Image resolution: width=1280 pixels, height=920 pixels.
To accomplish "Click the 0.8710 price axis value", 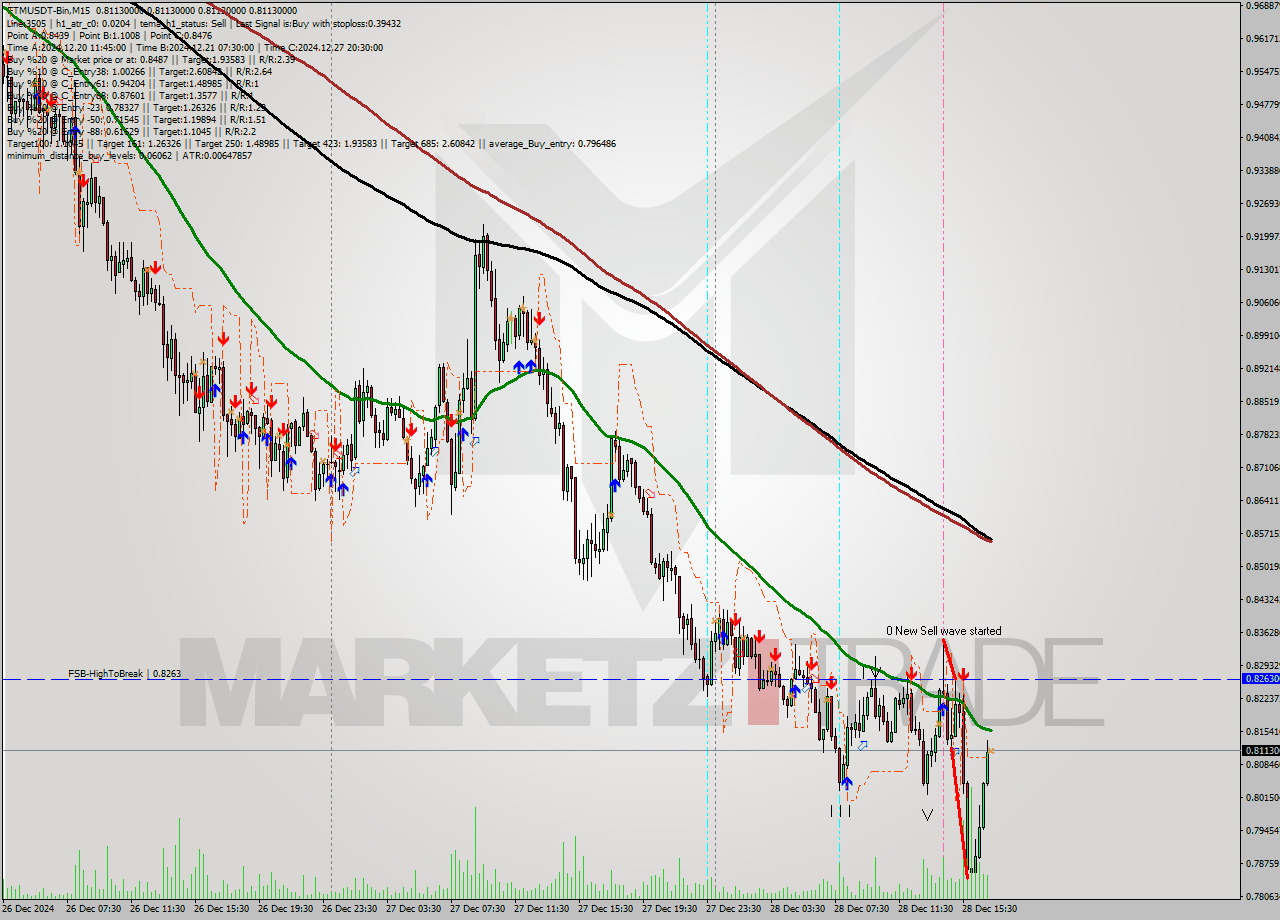I will click(1261, 467).
